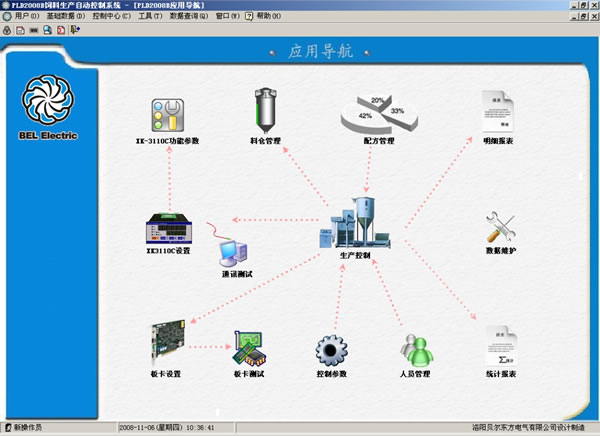The height and width of the screenshot is (436, 600).
Task: Open the 帮助(H) menu
Action: (x=269, y=16)
